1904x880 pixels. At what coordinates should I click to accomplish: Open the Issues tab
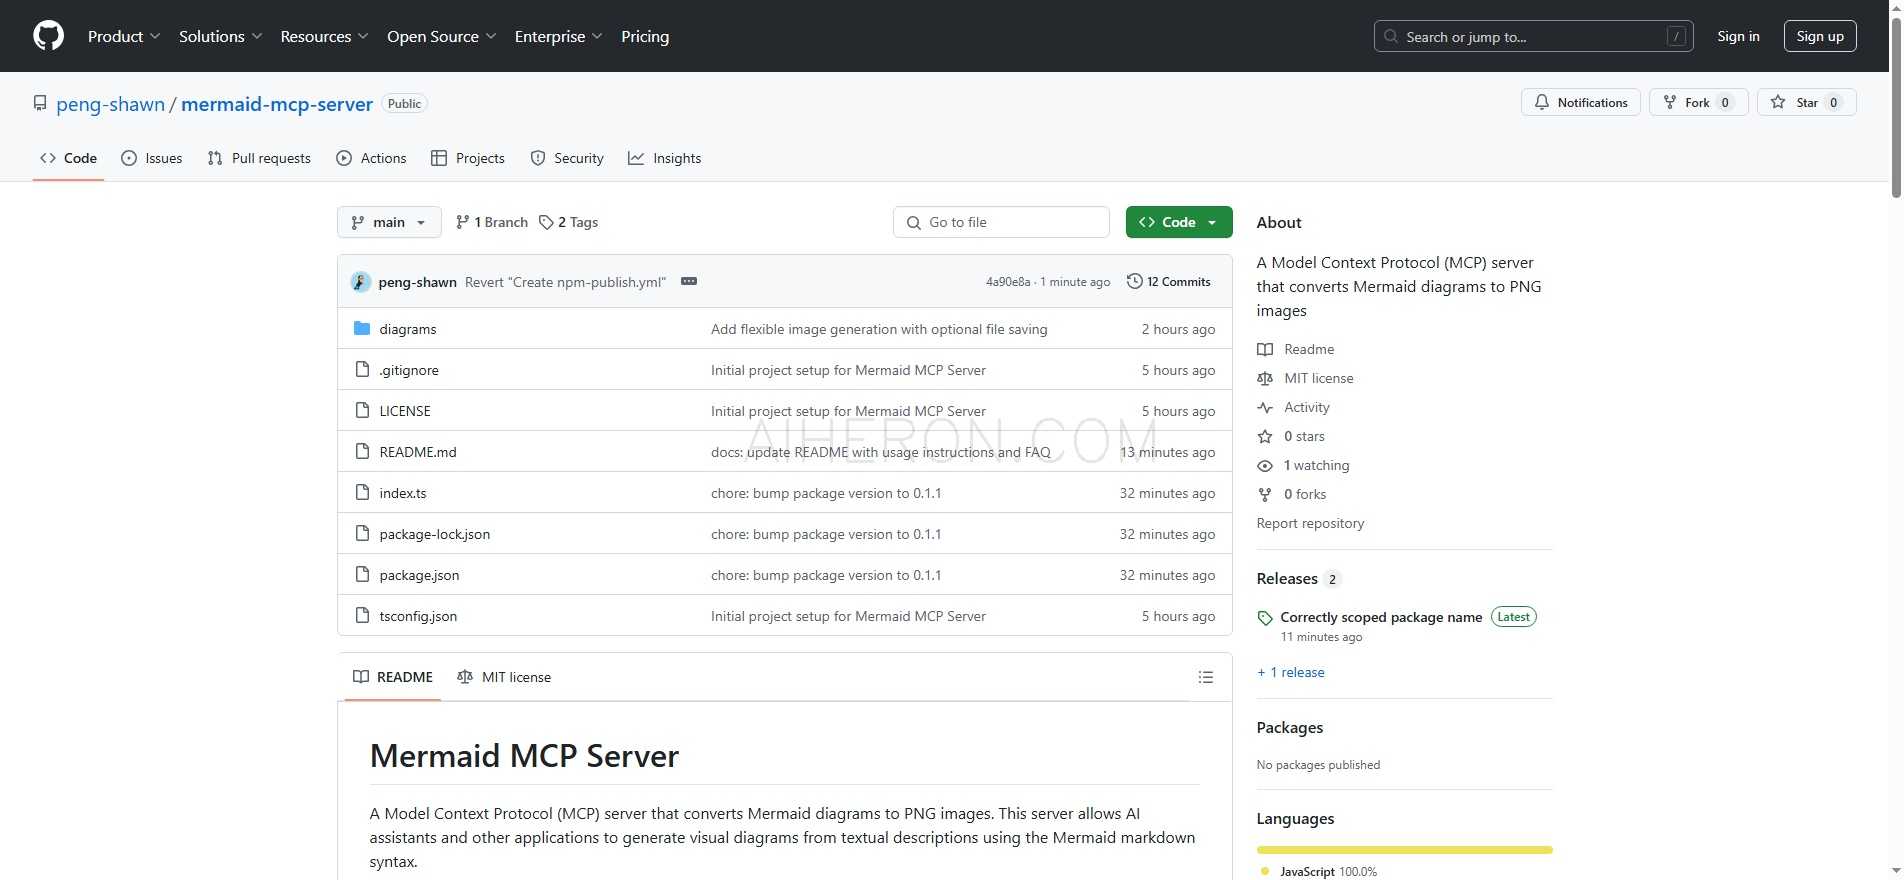[151, 158]
